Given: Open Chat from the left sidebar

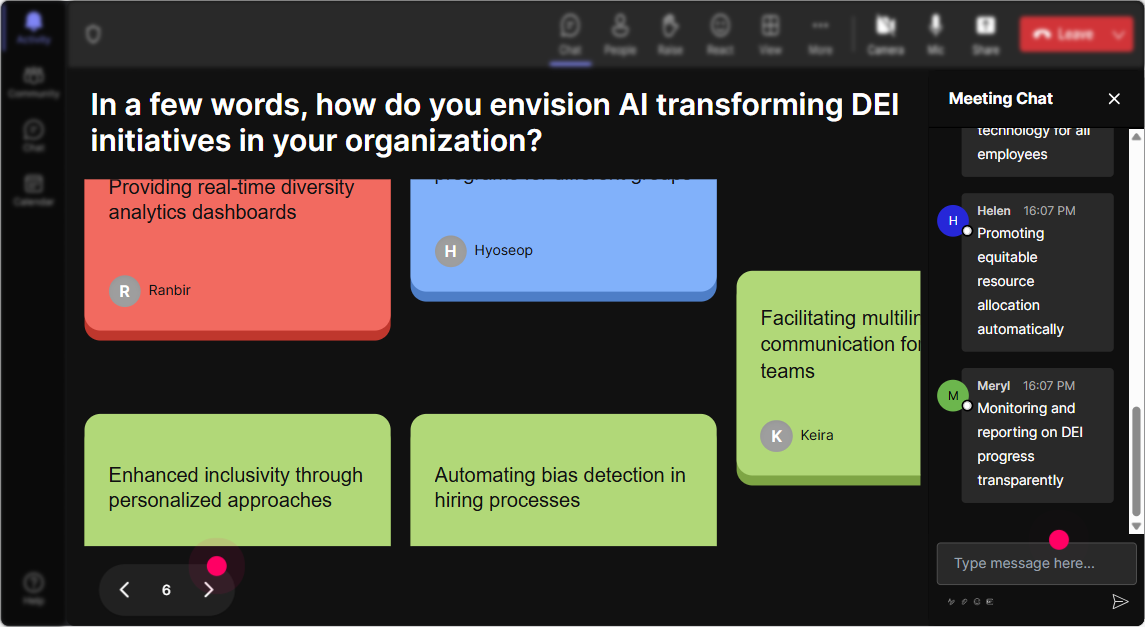Looking at the screenshot, I should coord(34,135).
